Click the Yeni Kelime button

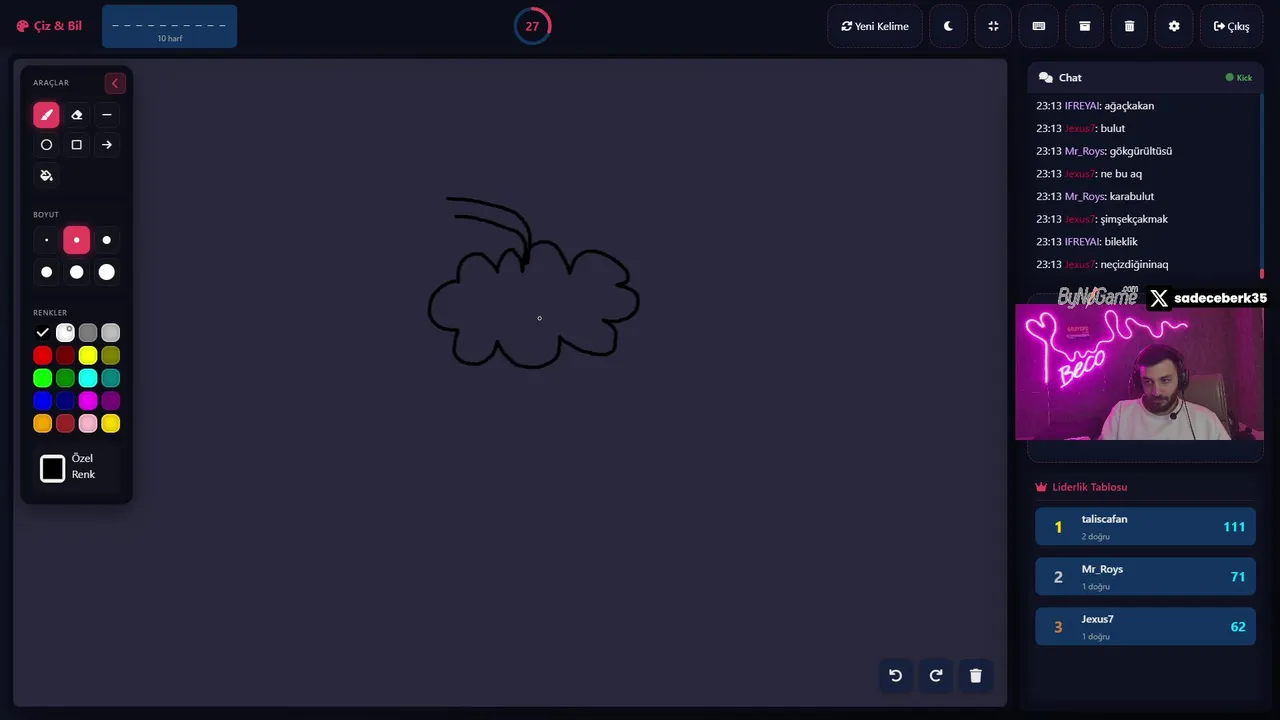click(875, 26)
